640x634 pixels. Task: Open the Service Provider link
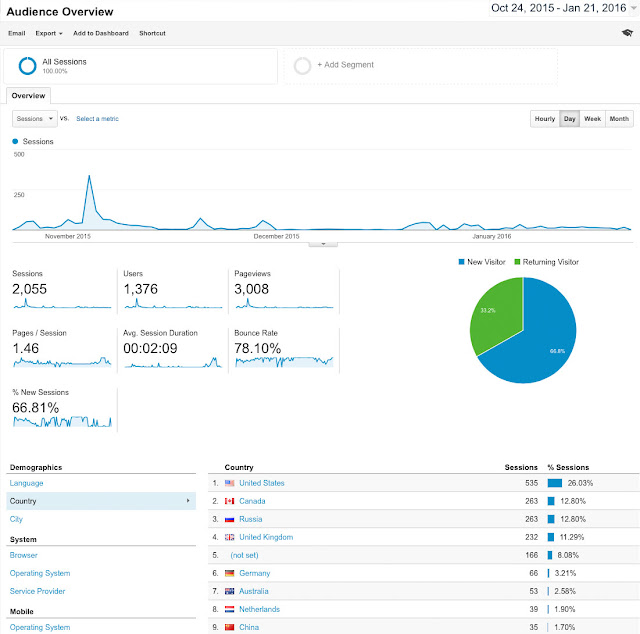coord(38,591)
